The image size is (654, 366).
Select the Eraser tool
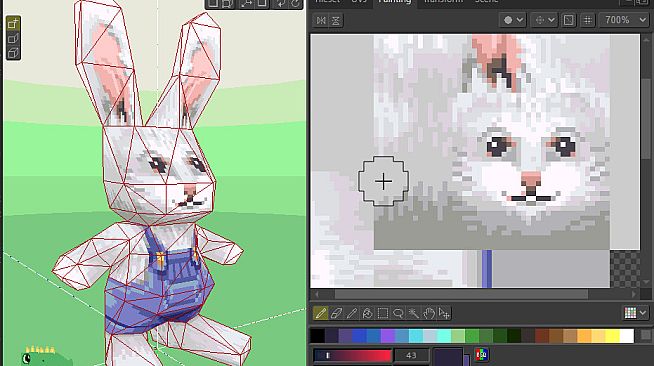click(x=336, y=313)
